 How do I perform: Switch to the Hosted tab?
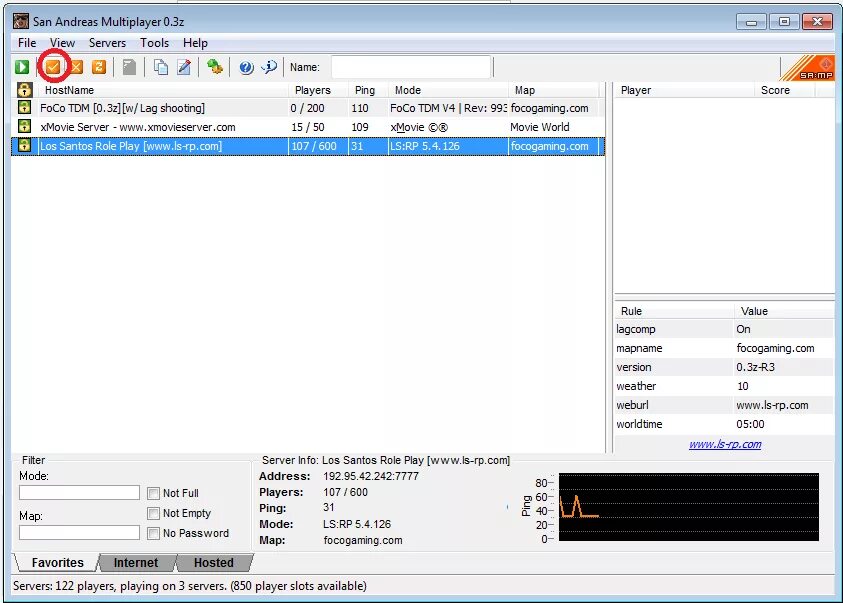point(213,563)
